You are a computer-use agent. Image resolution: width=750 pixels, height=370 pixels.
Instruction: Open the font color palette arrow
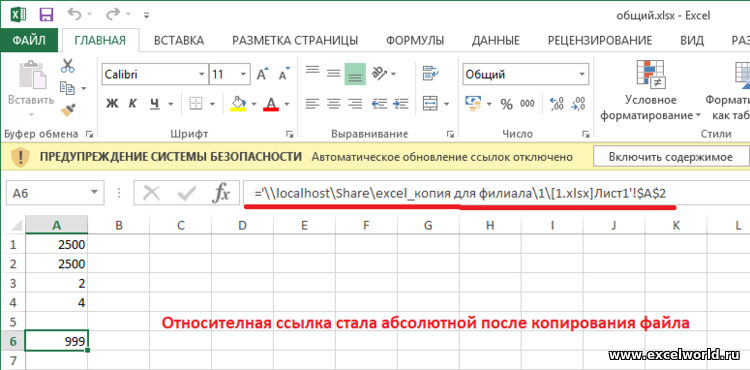pyautogui.click(x=287, y=104)
